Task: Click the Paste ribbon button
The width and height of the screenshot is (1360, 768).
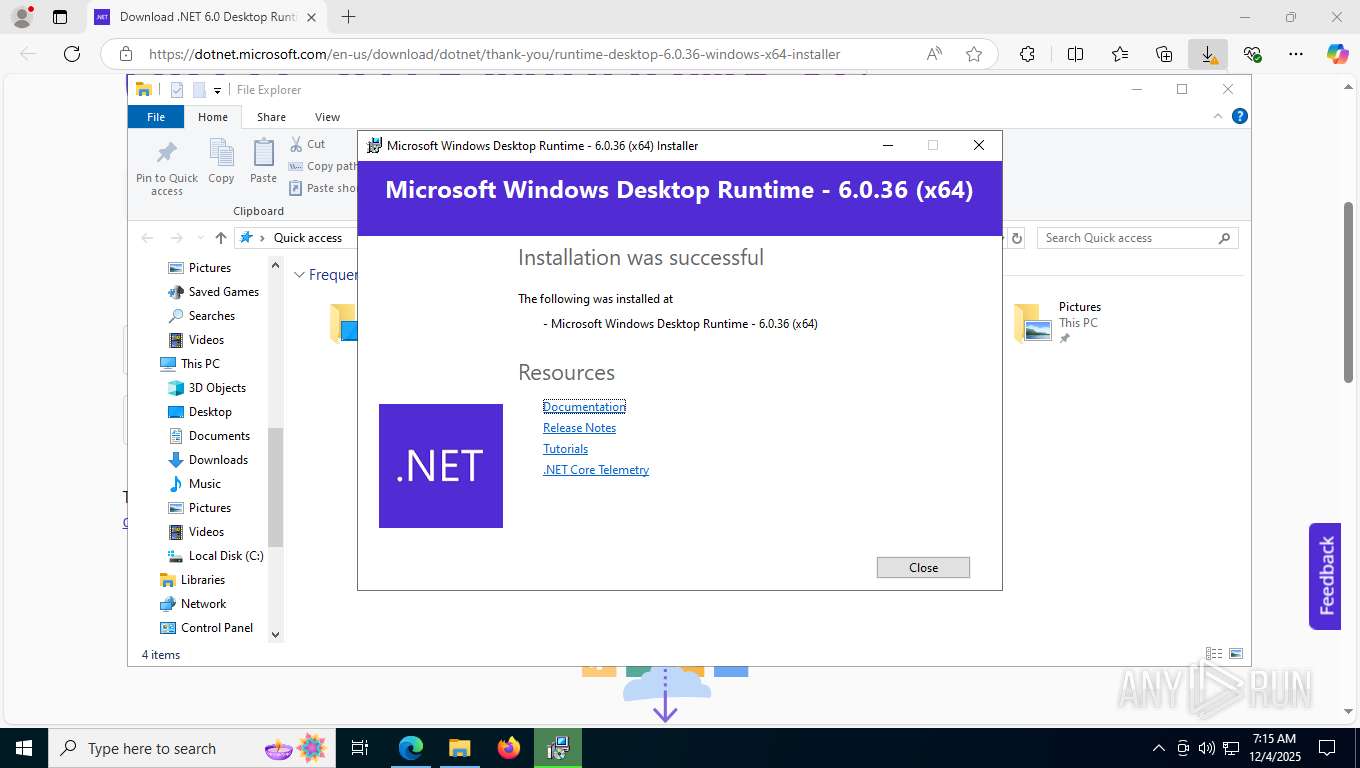Action: [x=263, y=162]
